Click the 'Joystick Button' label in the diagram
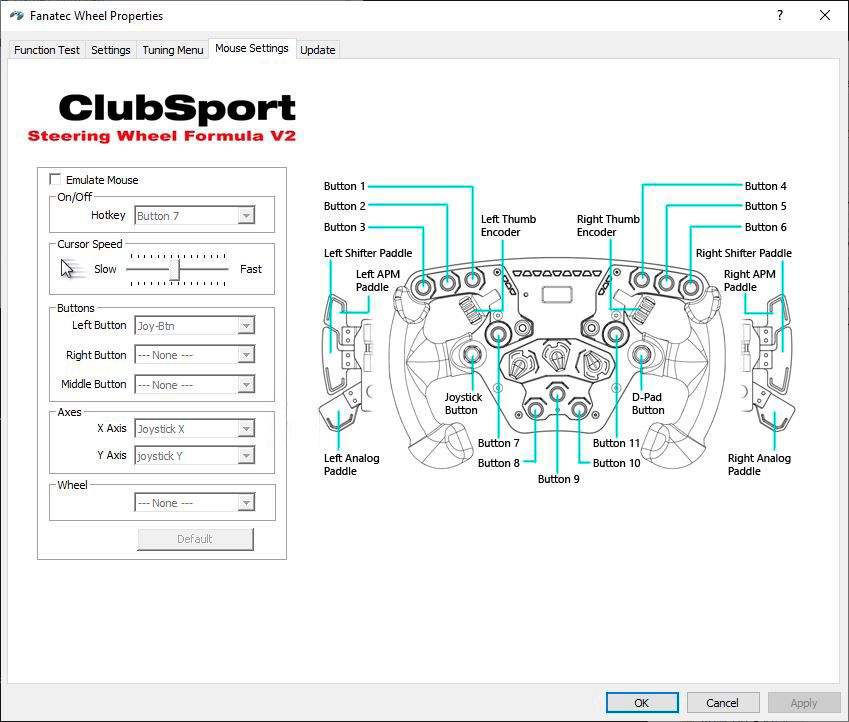Viewport: 849px width, 722px height. [x=463, y=404]
